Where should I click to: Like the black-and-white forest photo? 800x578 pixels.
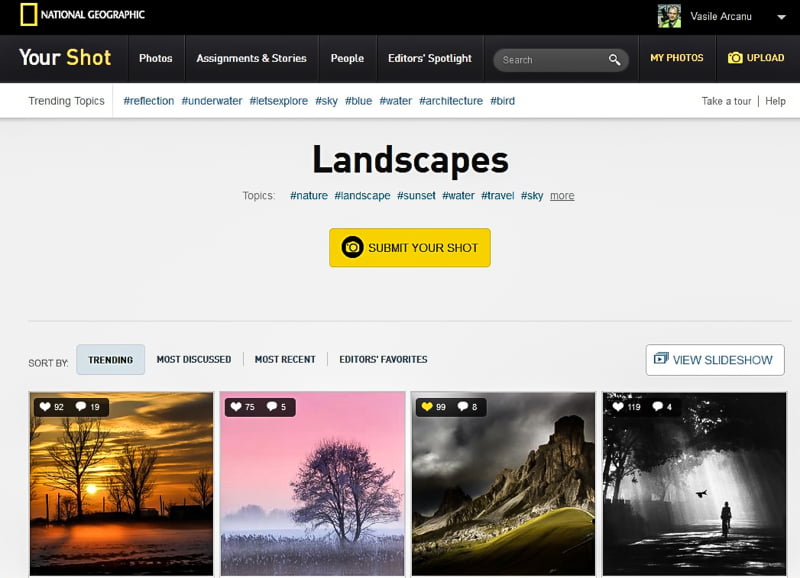618,407
